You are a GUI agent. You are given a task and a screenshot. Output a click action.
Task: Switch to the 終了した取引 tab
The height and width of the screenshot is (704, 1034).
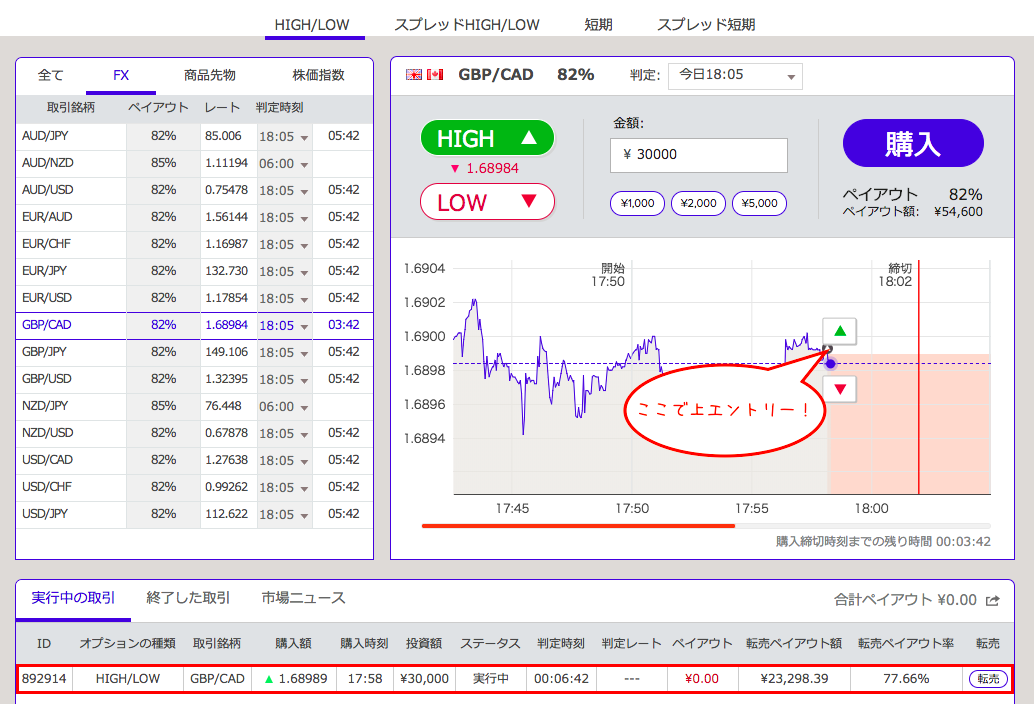(188, 598)
